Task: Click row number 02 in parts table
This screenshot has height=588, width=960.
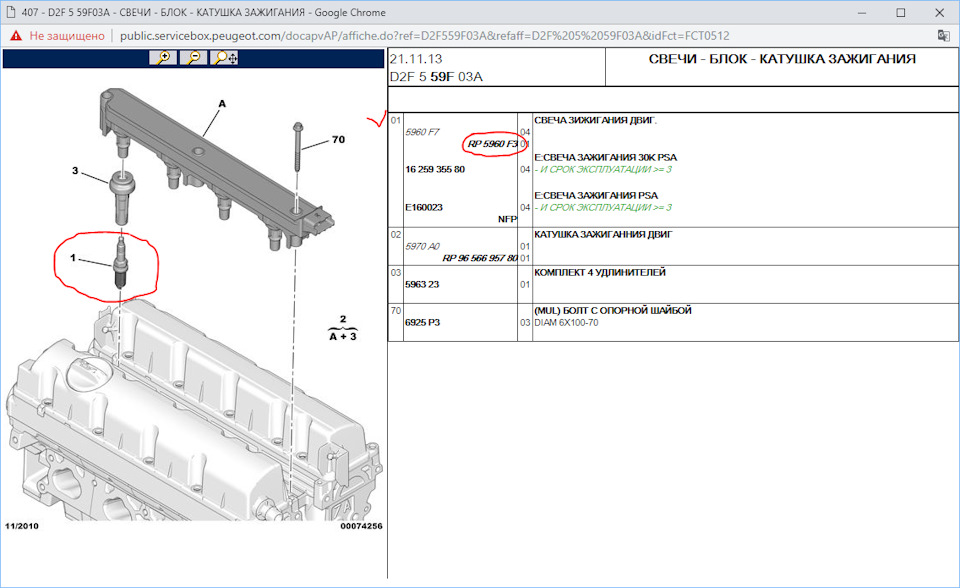Action: pyautogui.click(x=396, y=234)
